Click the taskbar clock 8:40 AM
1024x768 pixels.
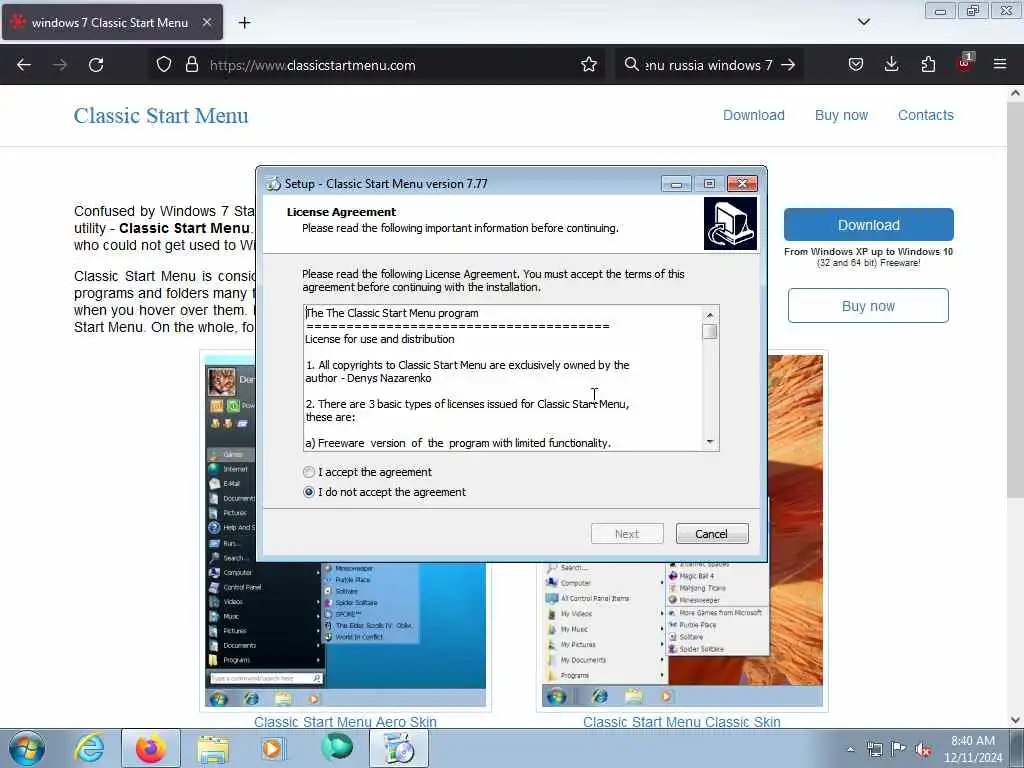[973, 749]
